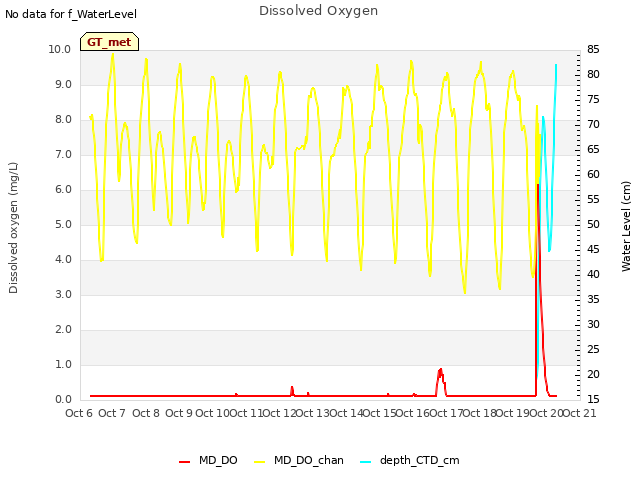Screen dimensions: 640x480
Task: Click the Oct 6 x-axis tick label
Action: pos(79,413)
